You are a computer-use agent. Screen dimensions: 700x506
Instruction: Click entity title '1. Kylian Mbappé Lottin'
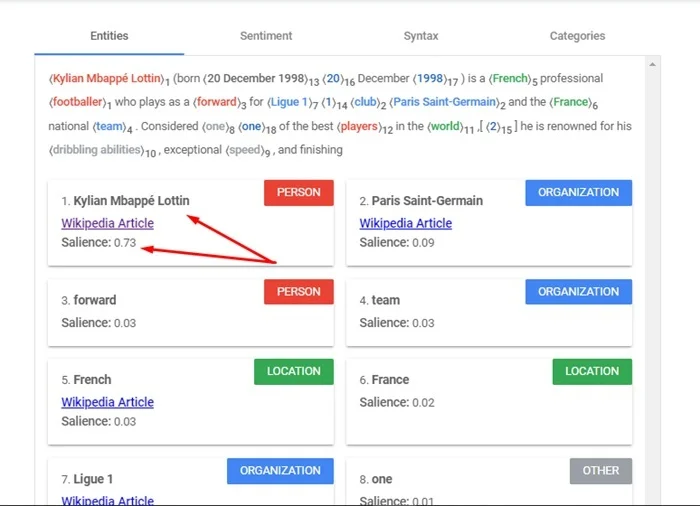coord(125,201)
